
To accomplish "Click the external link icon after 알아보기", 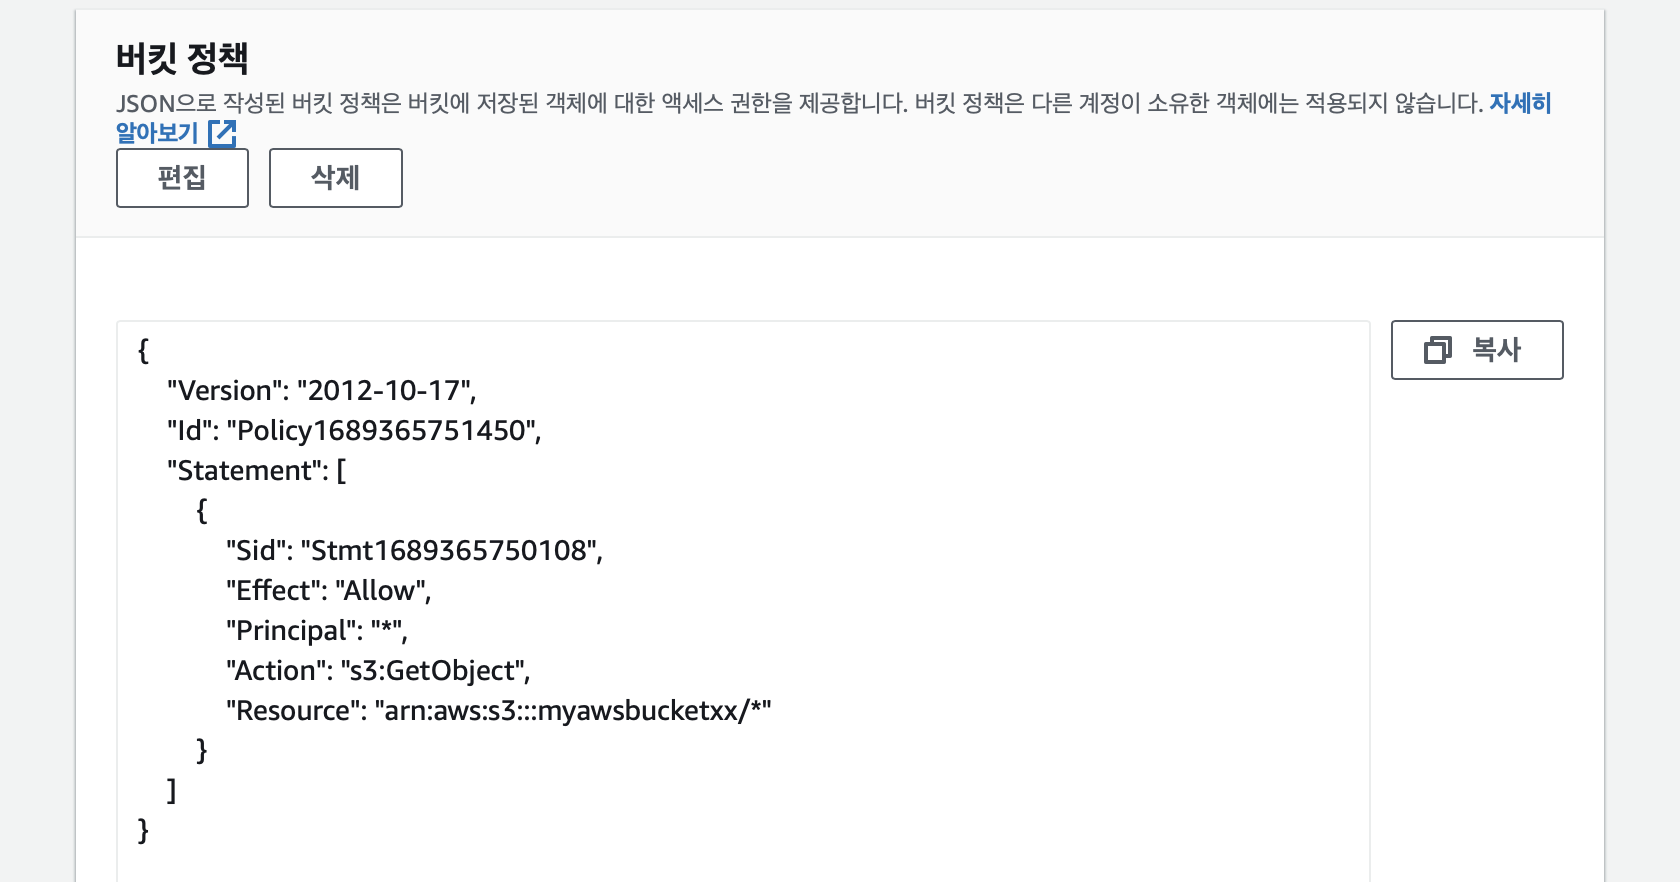I will pyautogui.click(x=222, y=133).
